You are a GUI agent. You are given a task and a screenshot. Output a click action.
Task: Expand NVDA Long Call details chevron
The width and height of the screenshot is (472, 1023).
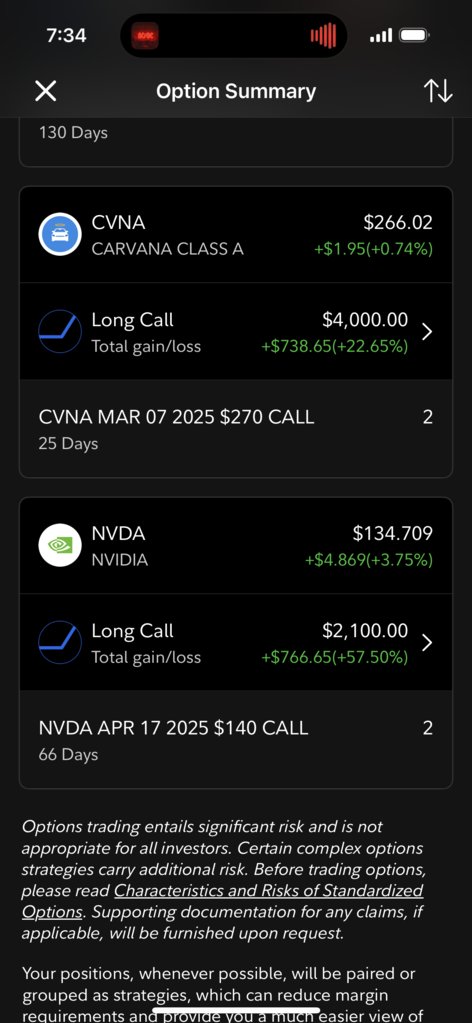[427, 643]
